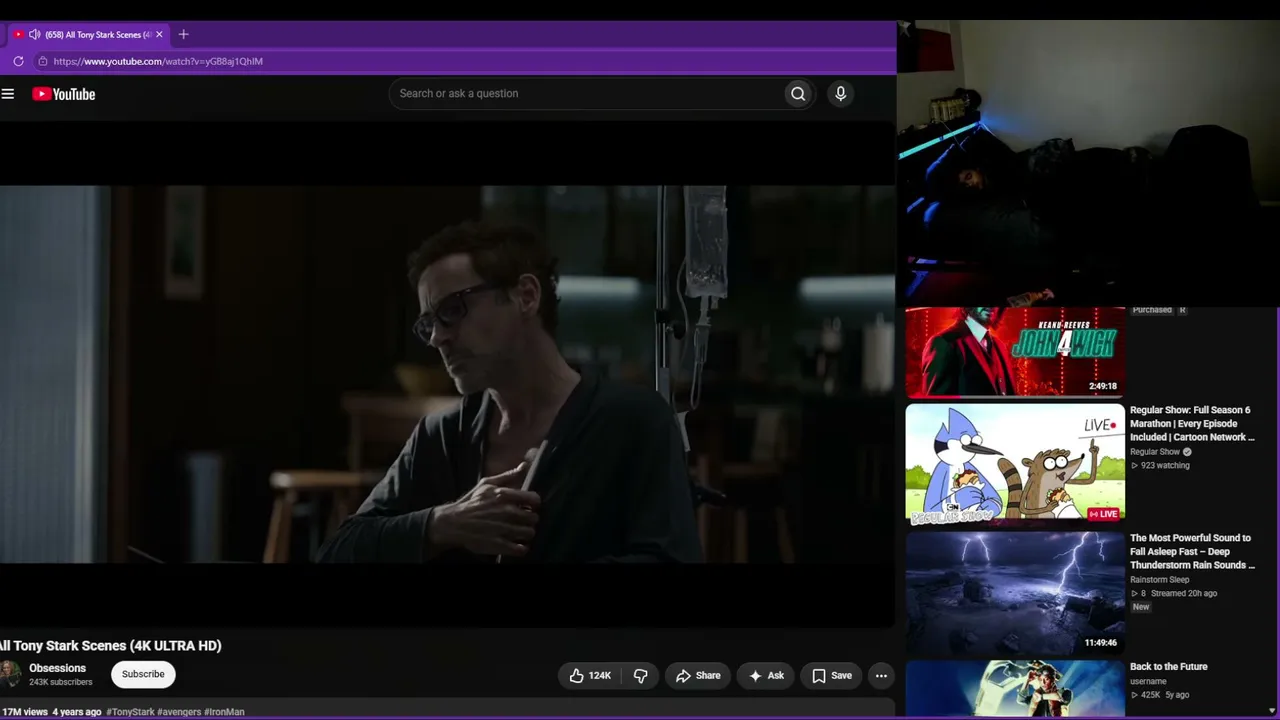Select the All Tony Stark Scenes browser tab
Screen dimensions: 1280x720
(x=90, y=34)
